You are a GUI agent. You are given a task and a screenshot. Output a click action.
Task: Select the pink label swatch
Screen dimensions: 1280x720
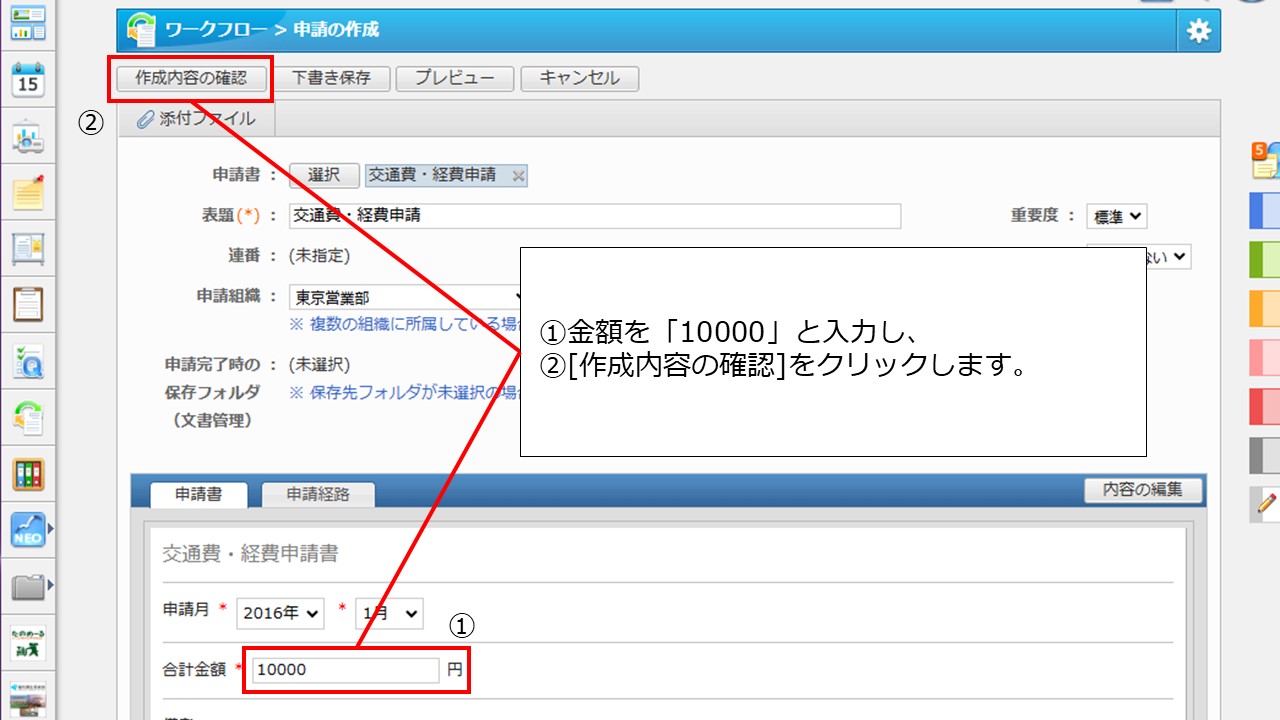[x=1265, y=358]
